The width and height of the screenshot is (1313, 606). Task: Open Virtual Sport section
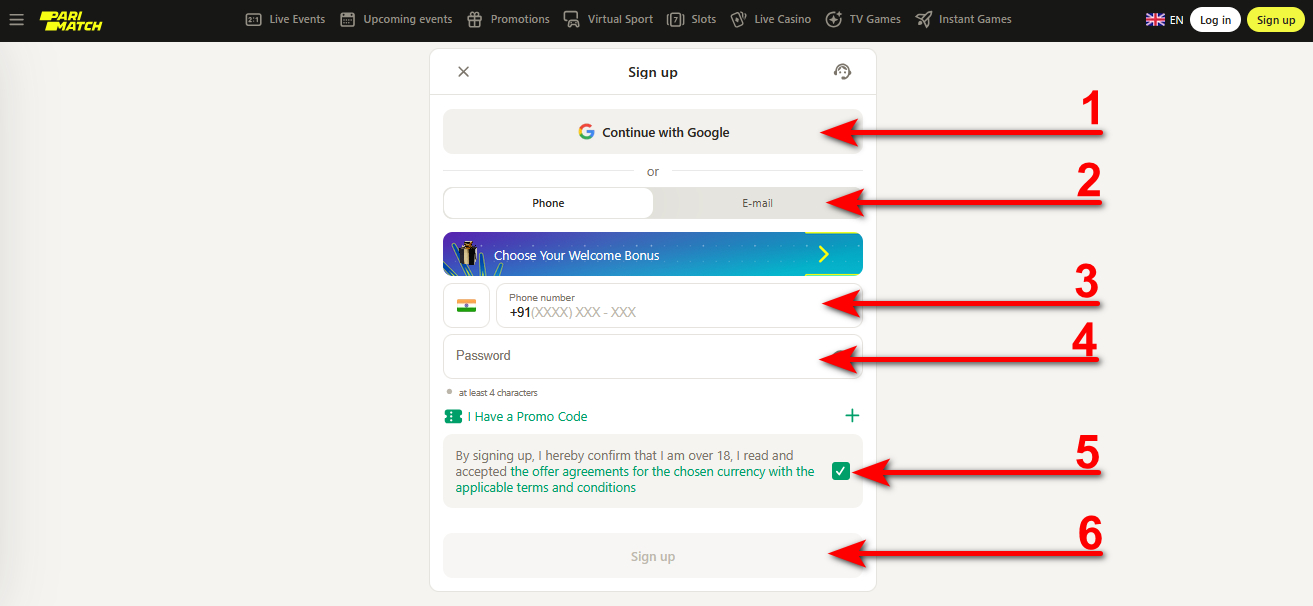[608, 19]
